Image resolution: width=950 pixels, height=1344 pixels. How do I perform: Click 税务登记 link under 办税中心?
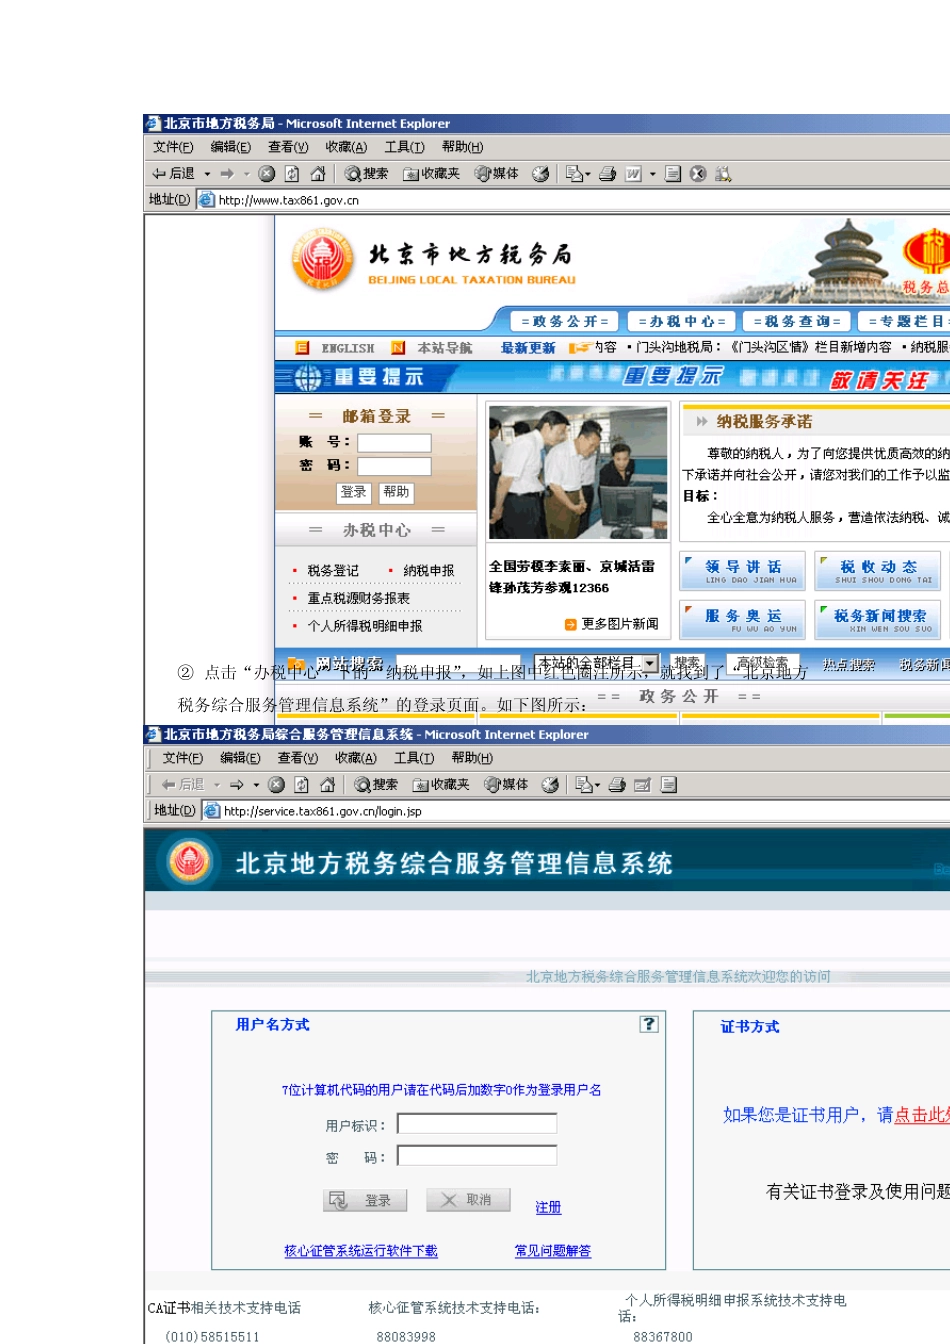click(x=333, y=570)
